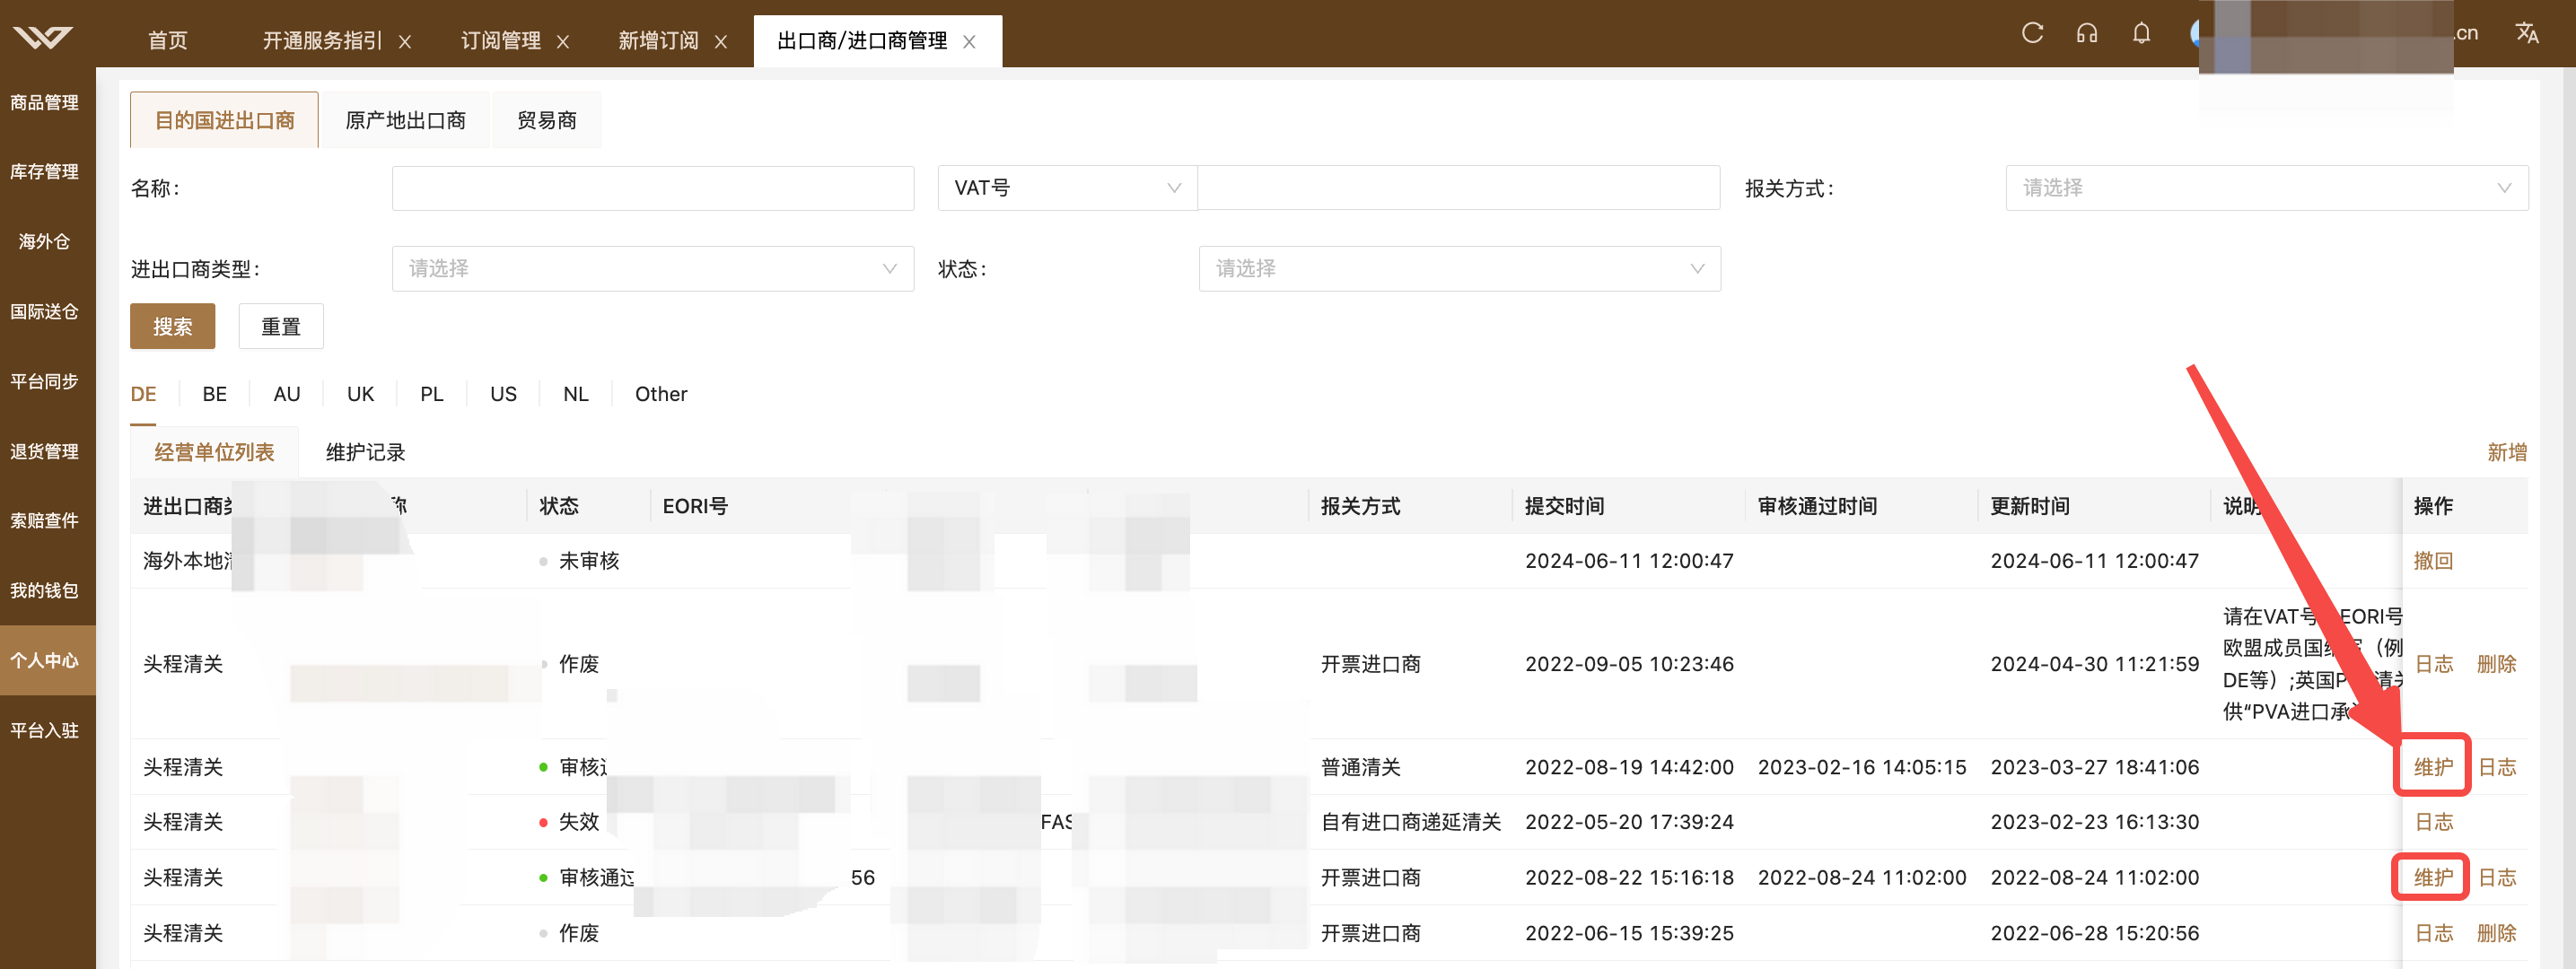The width and height of the screenshot is (2576, 969).
Task: Click the 更新时间 column header
Action: (x=2030, y=506)
